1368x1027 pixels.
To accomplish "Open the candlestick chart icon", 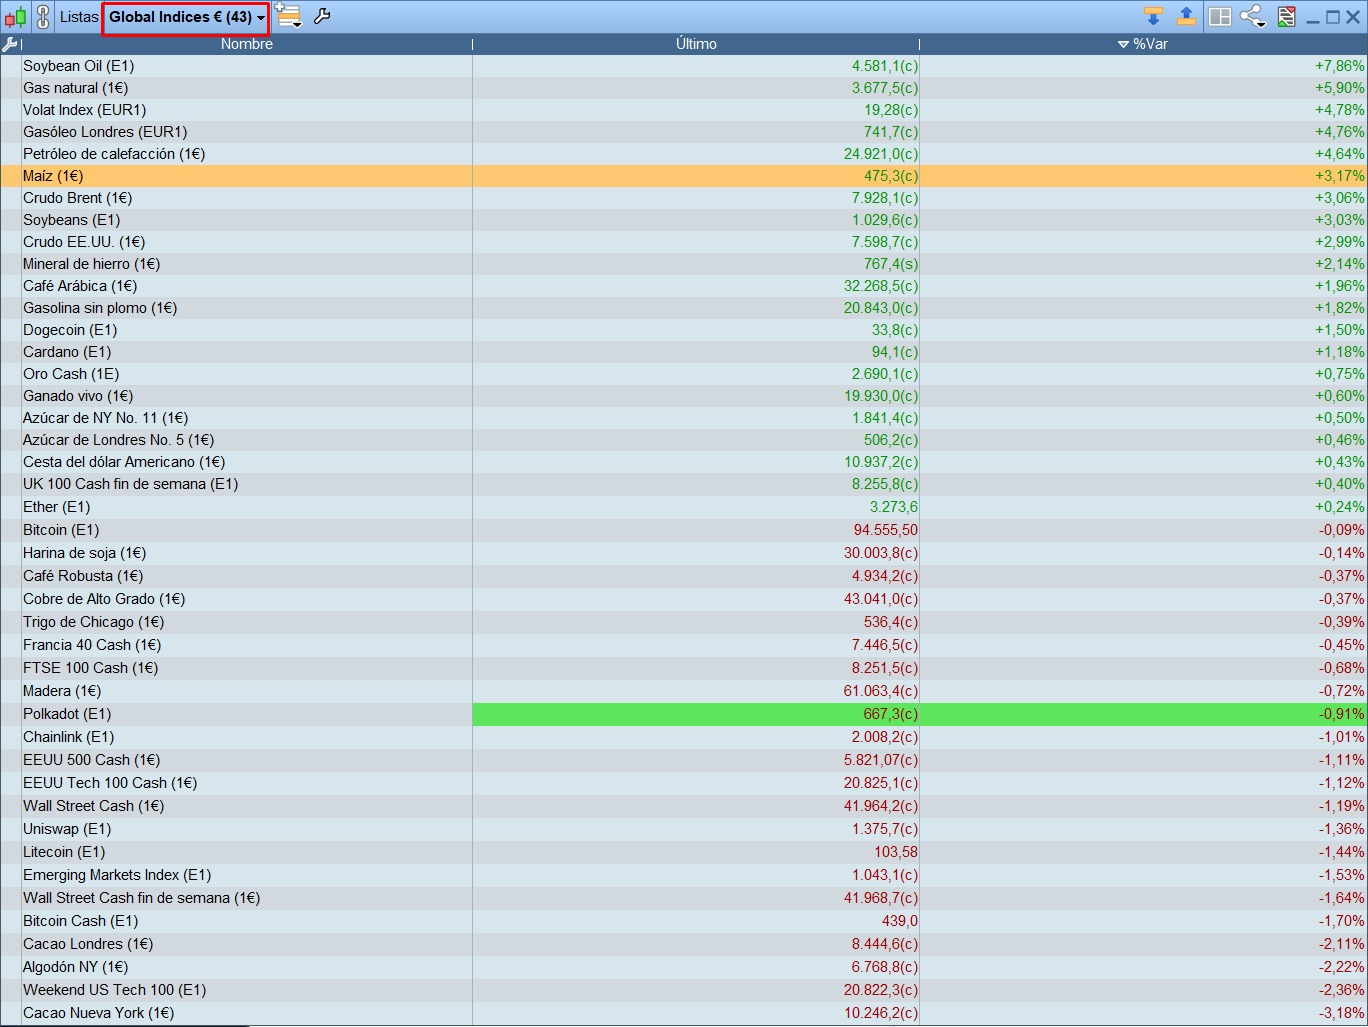I will pos(15,17).
